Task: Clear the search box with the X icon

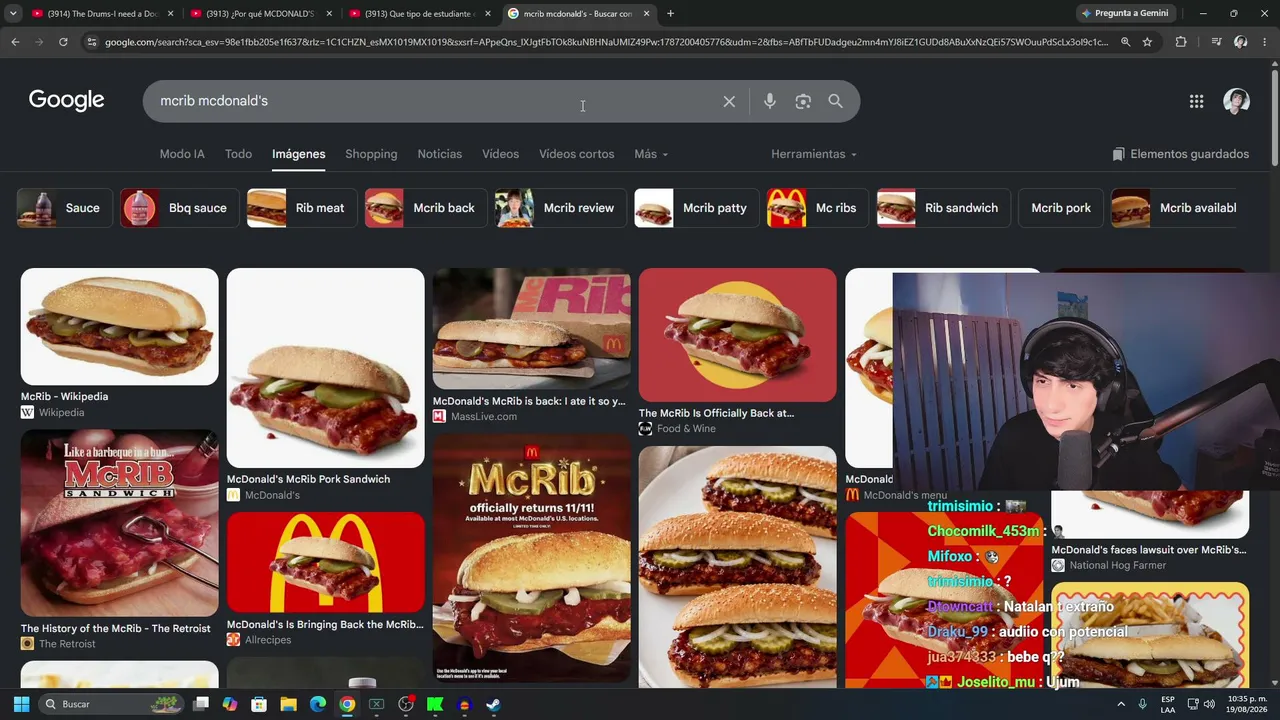Action: click(729, 101)
